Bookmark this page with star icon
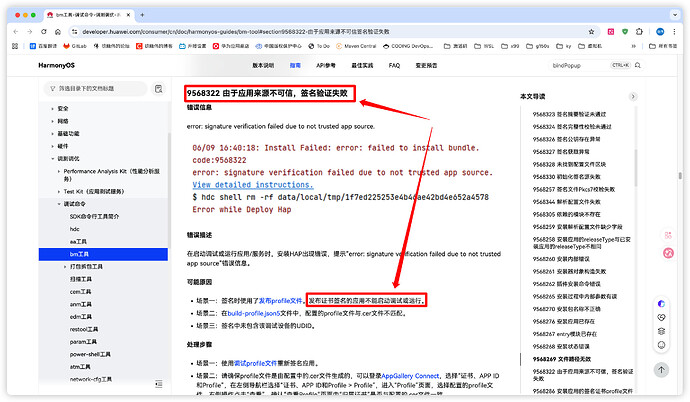Image resolution: width=690 pixels, height=402 pixels. [591, 32]
